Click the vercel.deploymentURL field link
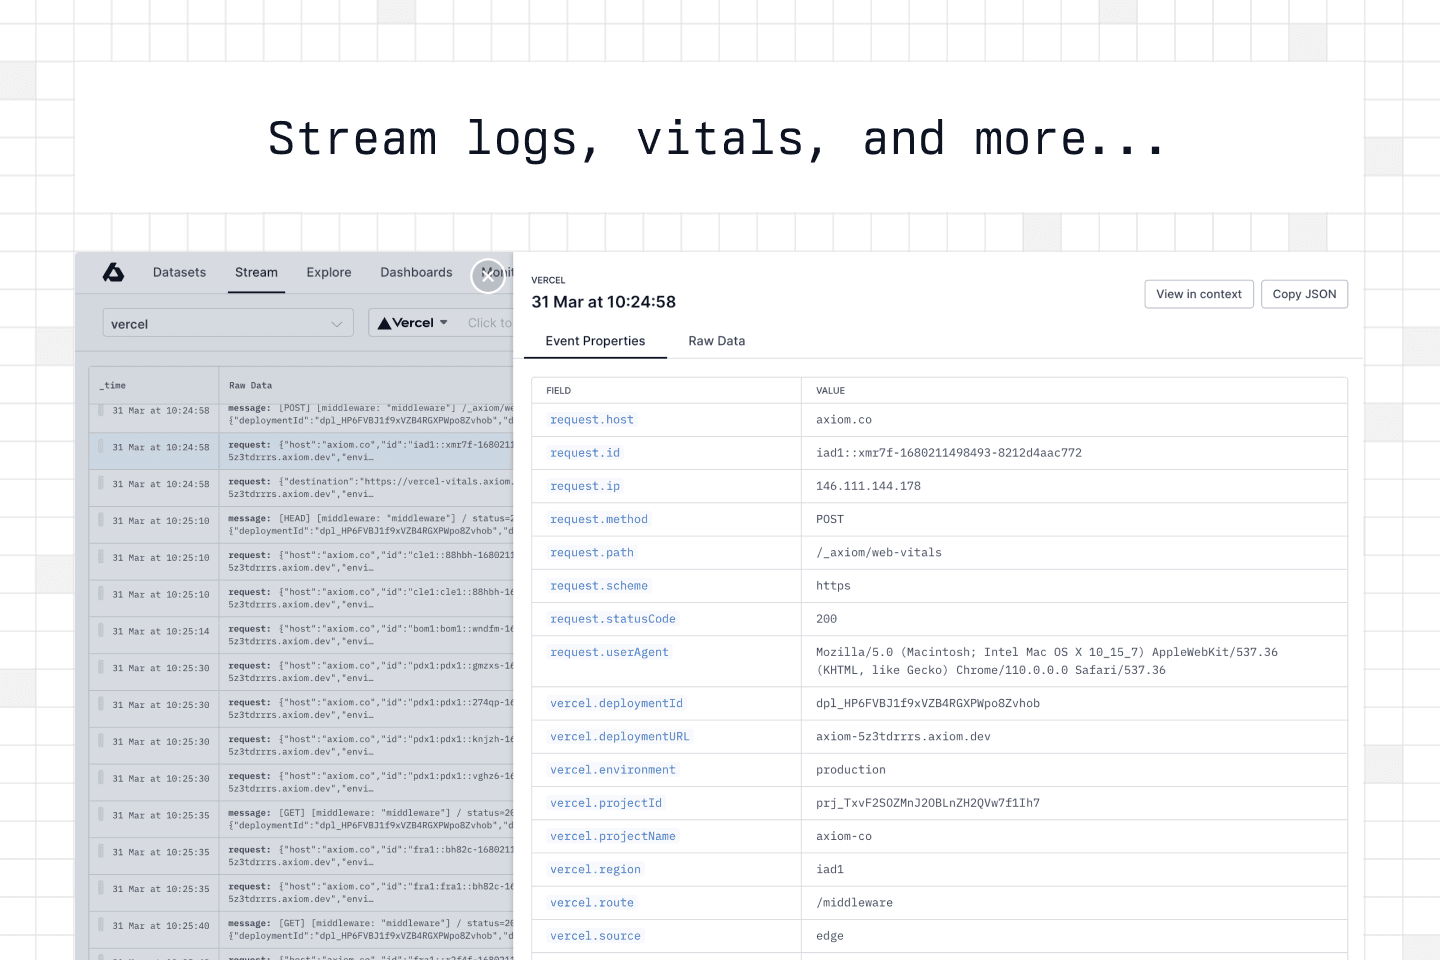1440x960 pixels. pyautogui.click(x=619, y=737)
